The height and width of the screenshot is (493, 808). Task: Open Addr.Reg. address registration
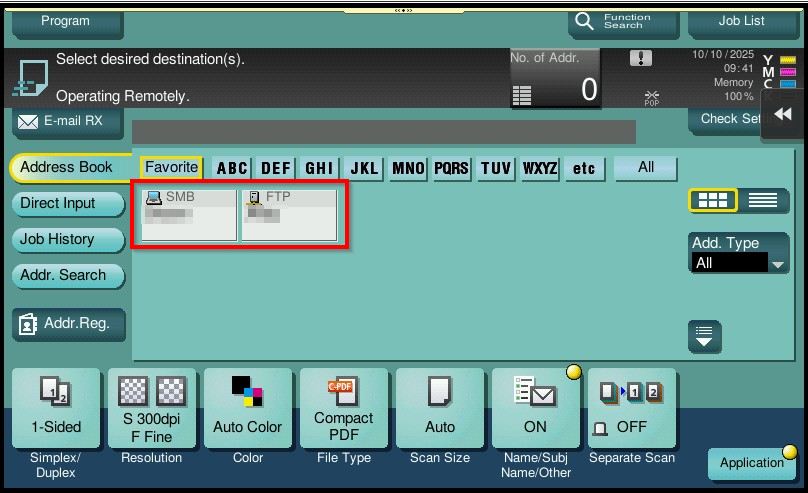tap(68, 323)
